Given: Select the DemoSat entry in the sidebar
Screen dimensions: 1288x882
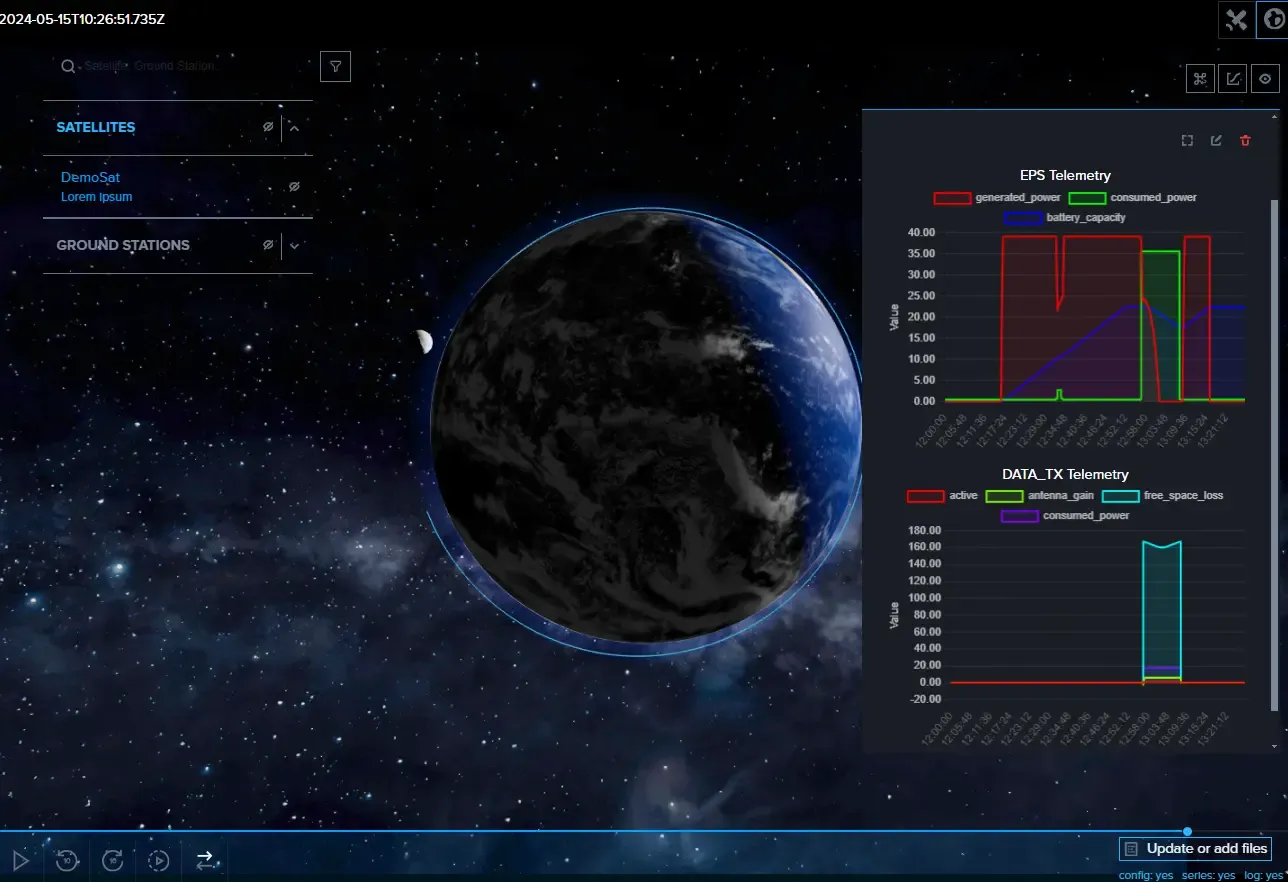Looking at the screenshot, I should point(90,176).
